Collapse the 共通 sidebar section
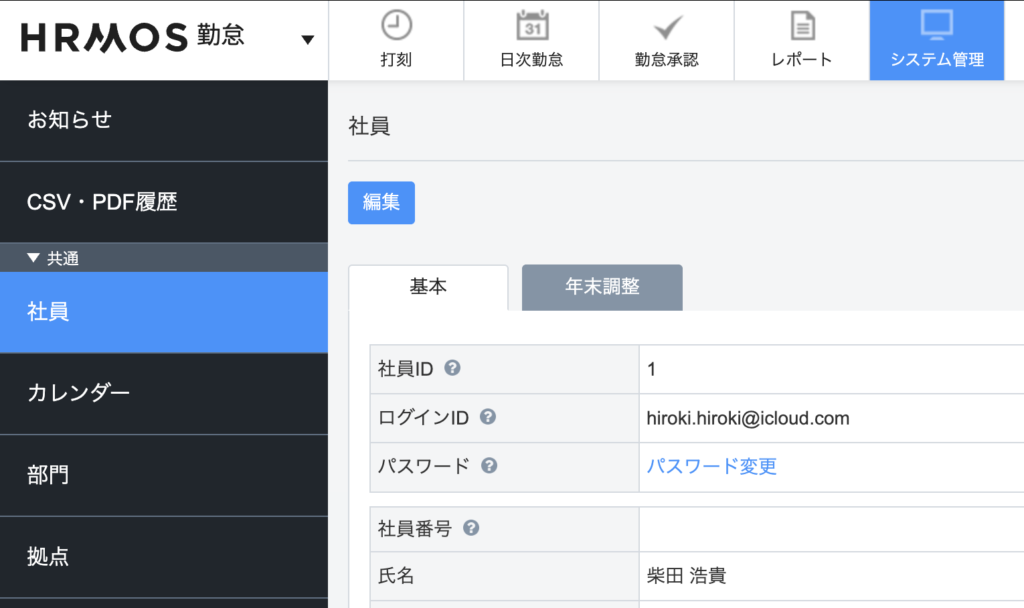Image resolution: width=1024 pixels, height=608 pixels. (34, 258)
